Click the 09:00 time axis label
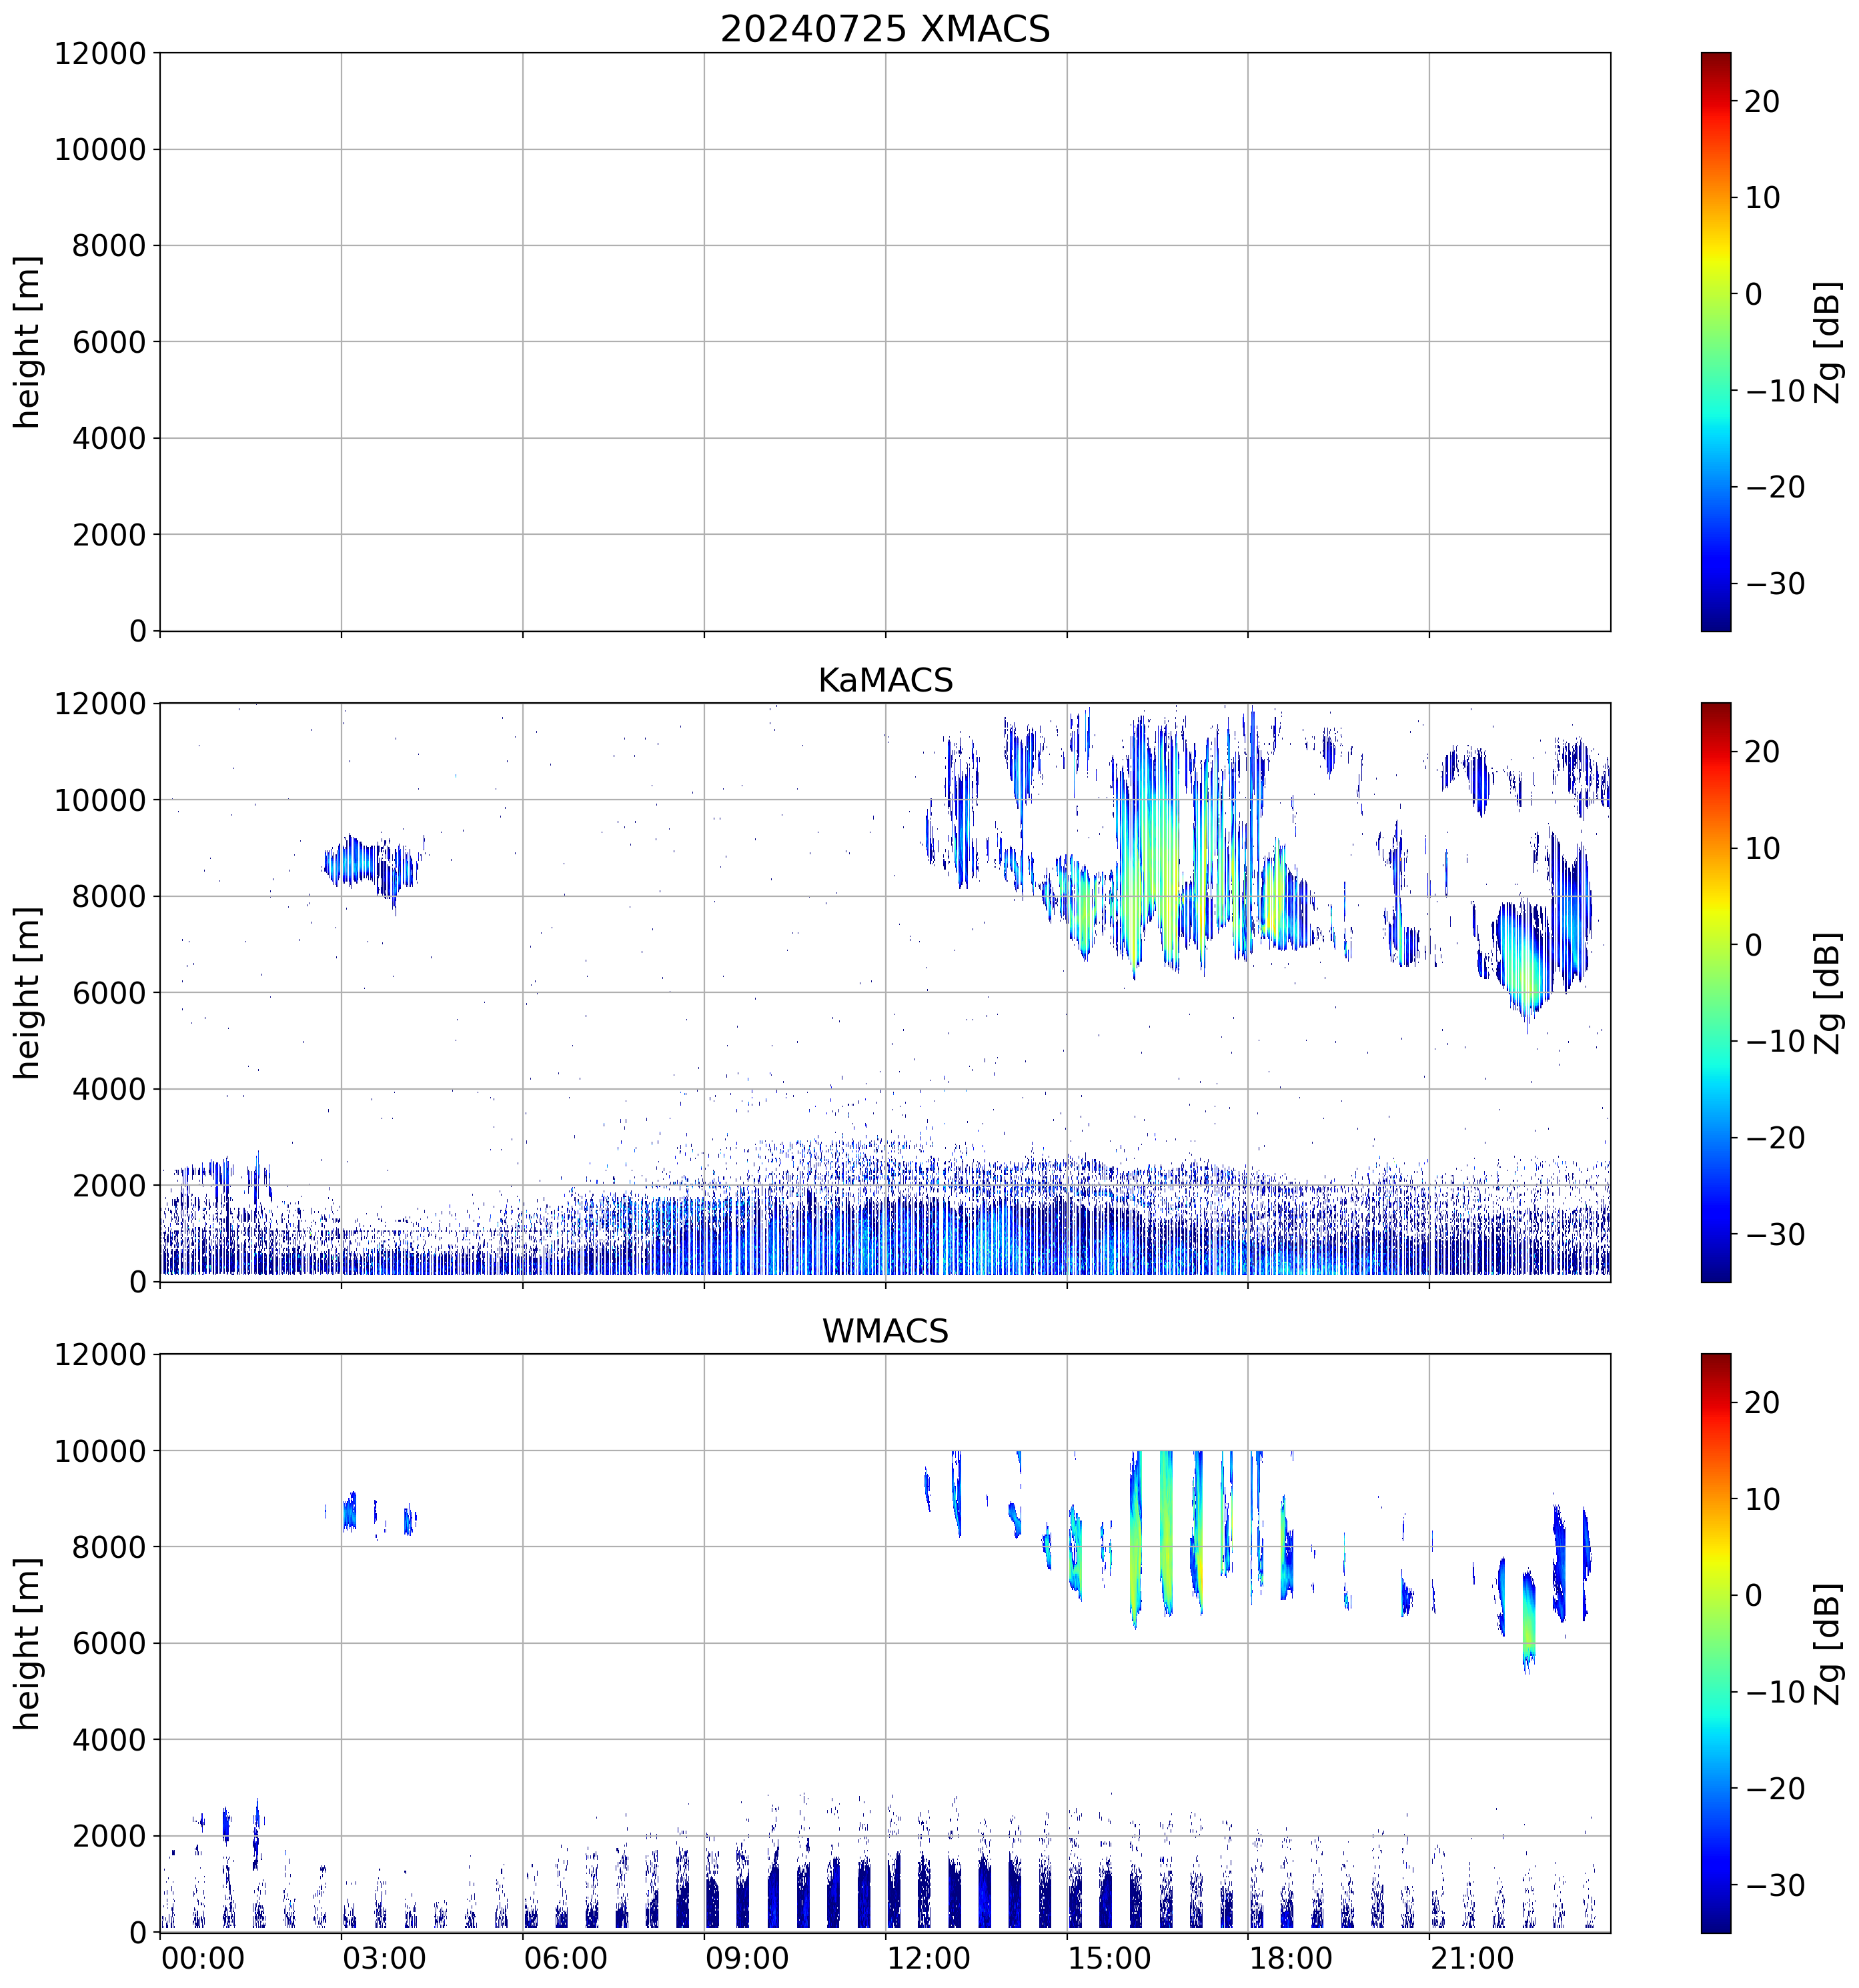Image resolution: width=1859 pixels, height=1988 pixels. 747,1958
